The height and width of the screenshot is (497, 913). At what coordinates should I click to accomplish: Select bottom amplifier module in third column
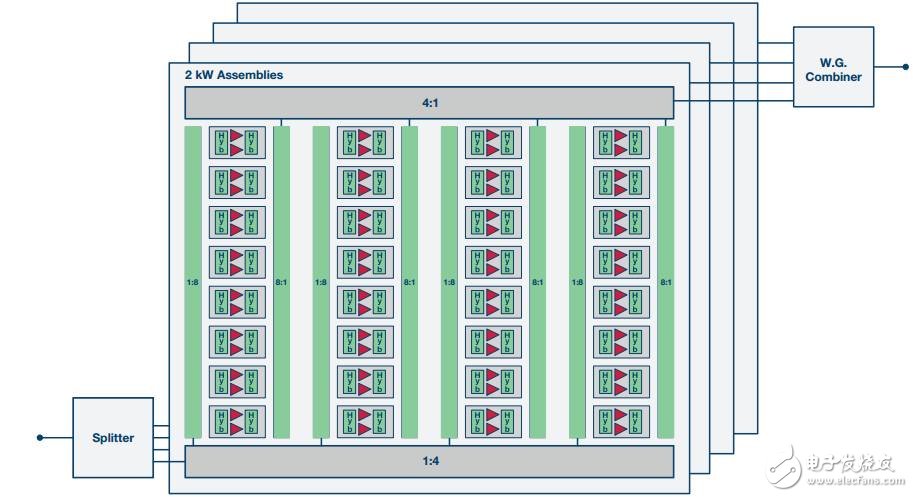click(x=493, y=421)
